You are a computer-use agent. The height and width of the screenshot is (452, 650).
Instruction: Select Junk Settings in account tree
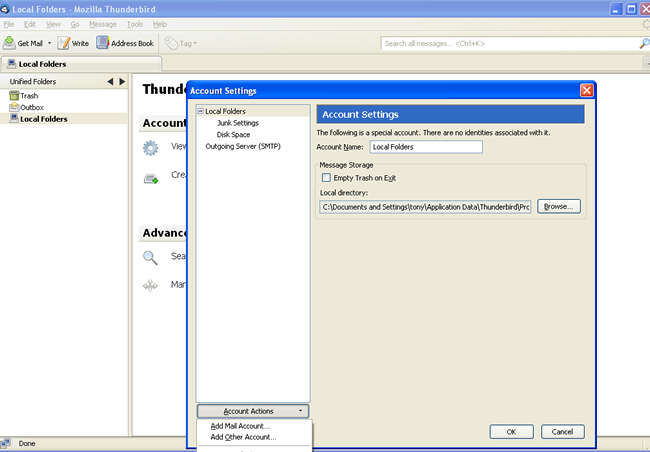(x=238, y=123)
